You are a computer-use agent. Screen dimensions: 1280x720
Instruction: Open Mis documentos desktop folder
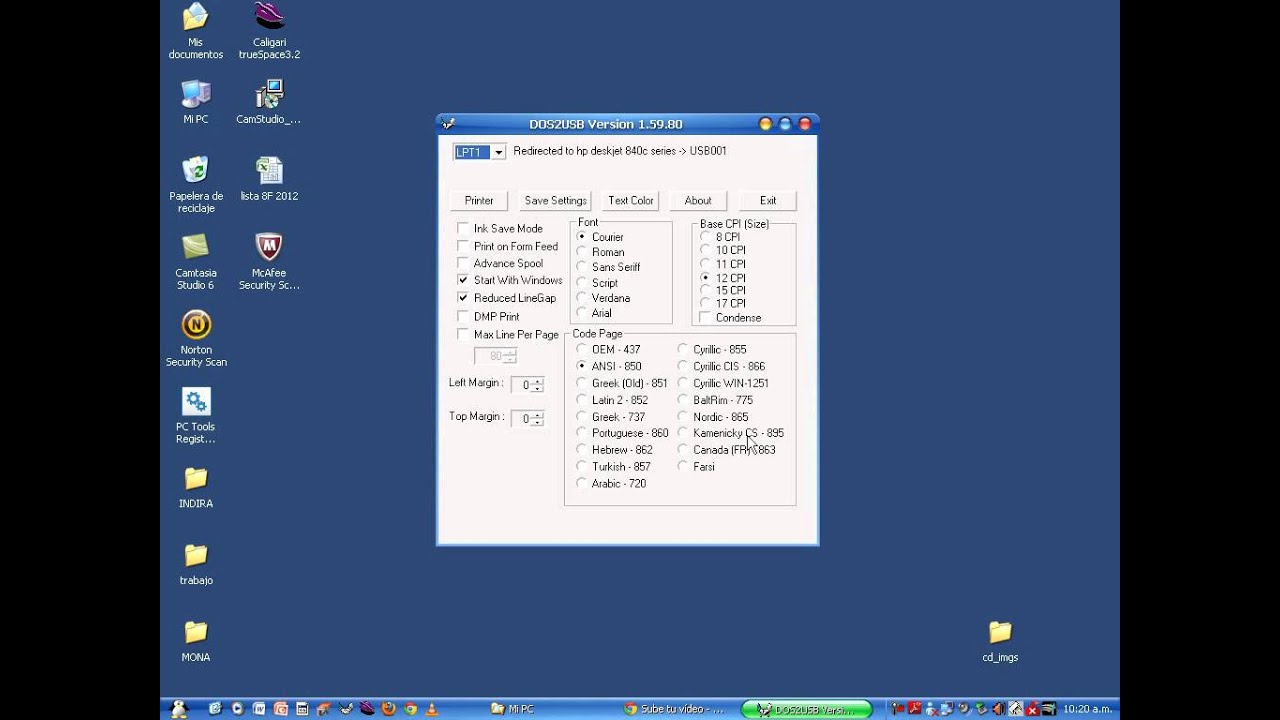(196, 31)
